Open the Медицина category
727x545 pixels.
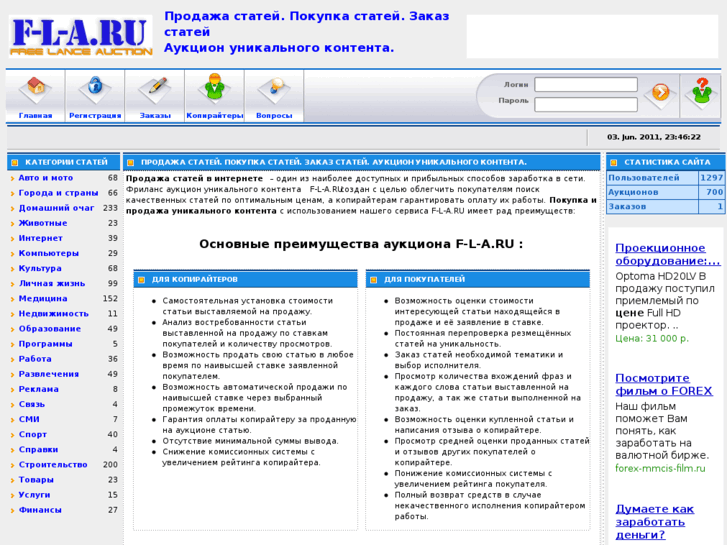click(x=43, y=299)
